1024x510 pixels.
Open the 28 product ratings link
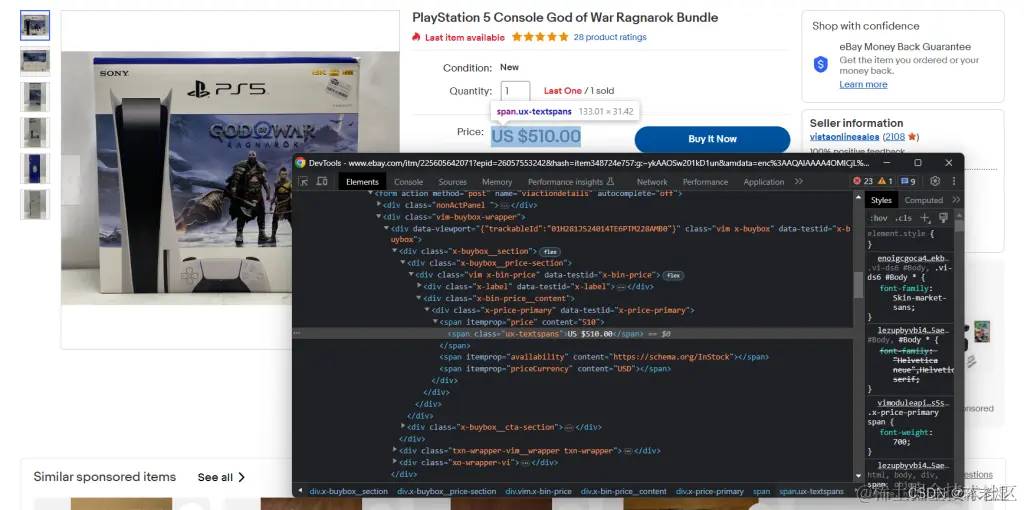[x=610, y=37]
